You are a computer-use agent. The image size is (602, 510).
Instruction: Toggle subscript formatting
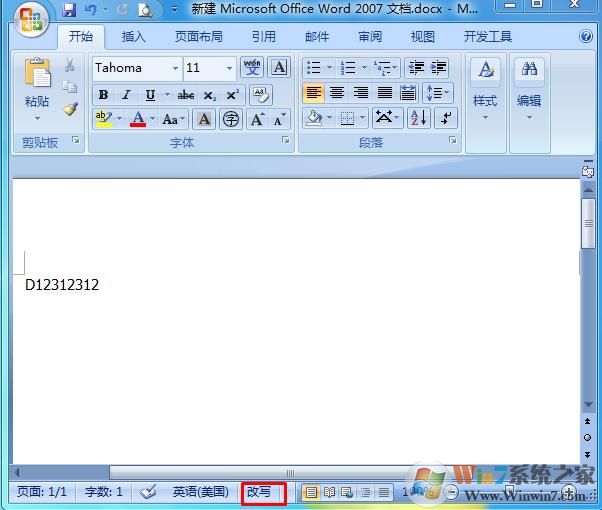(209, 95)
